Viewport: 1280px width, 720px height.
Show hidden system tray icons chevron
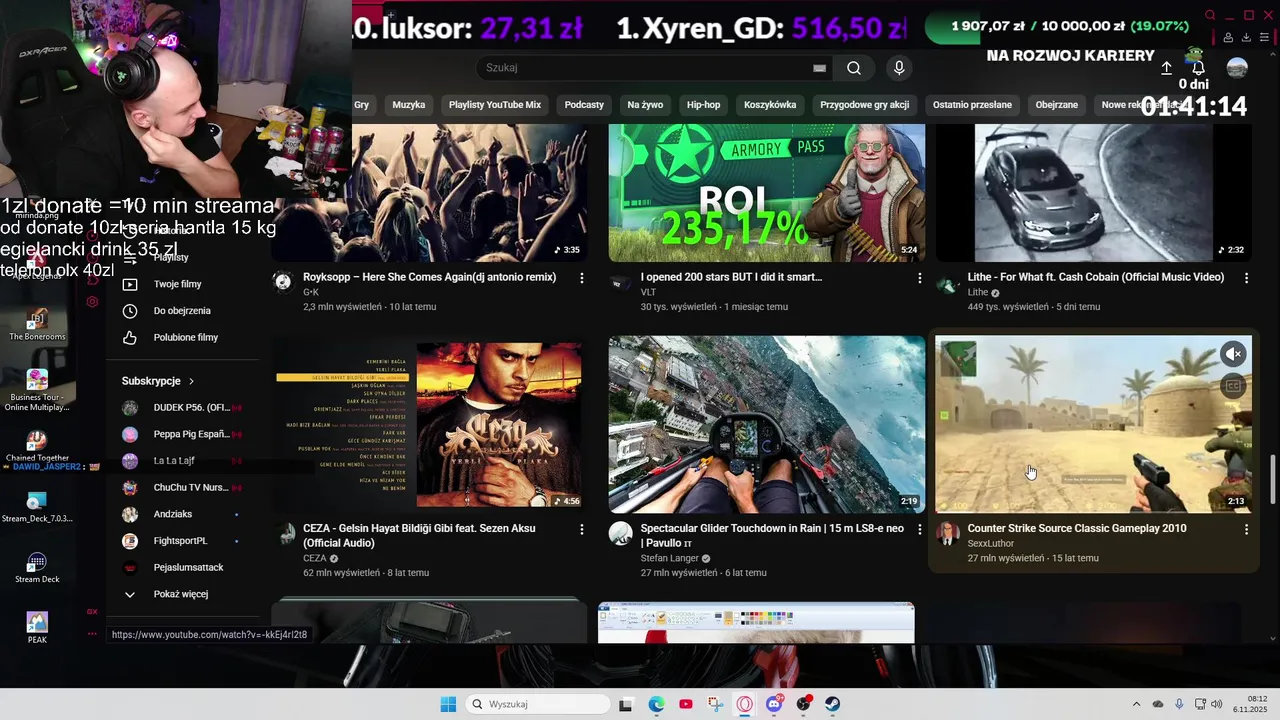coord(1136,704)
